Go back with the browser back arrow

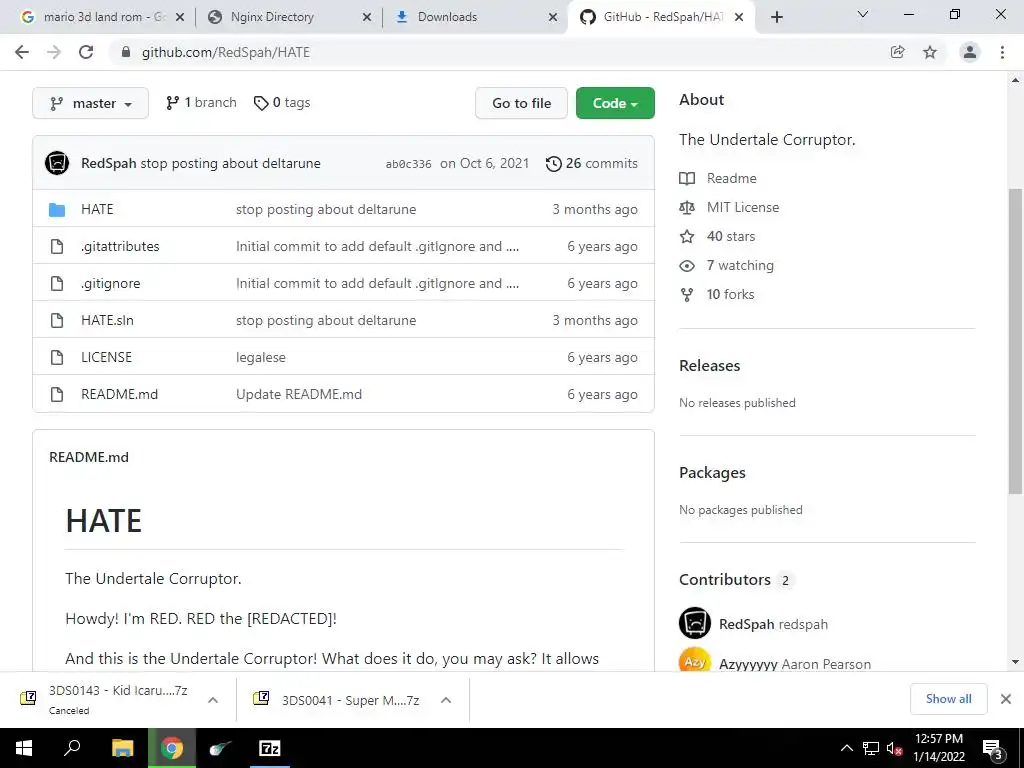click(22, 52)
